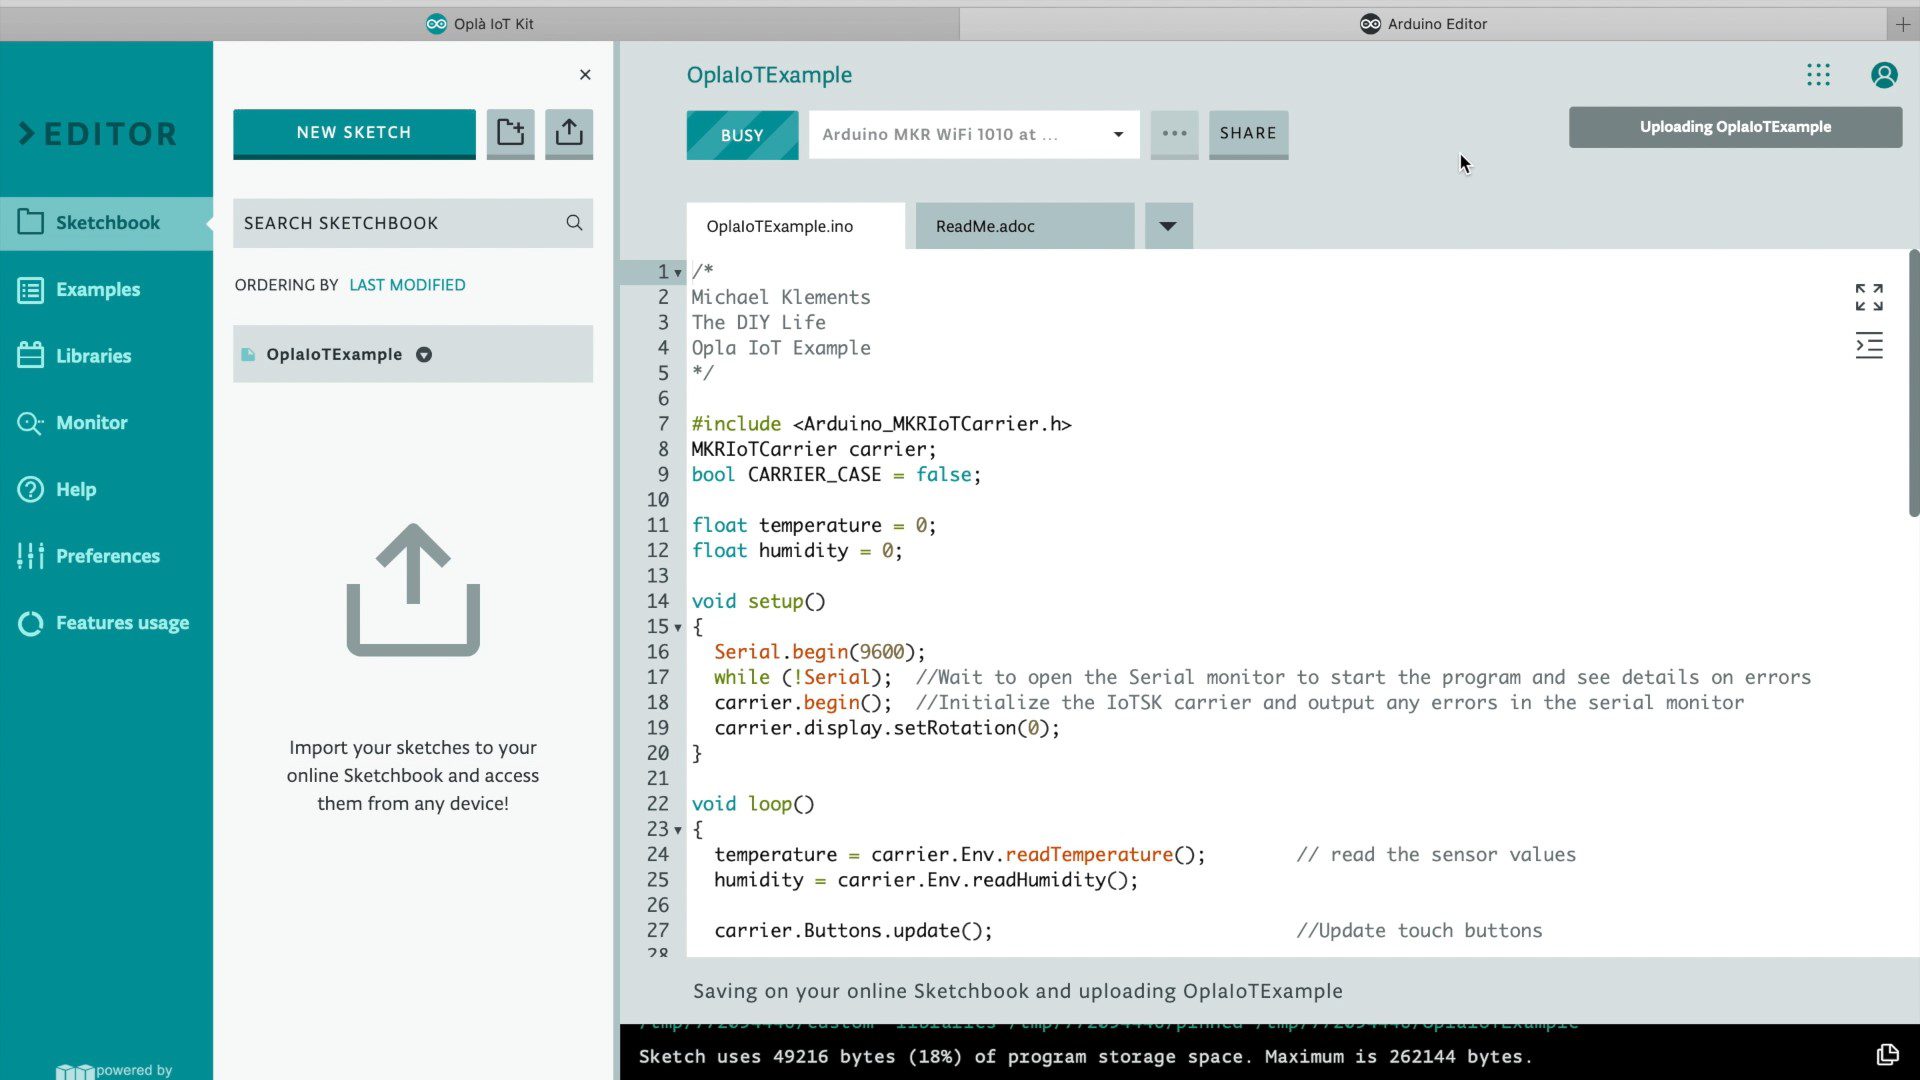Switch to the ReadMe.adoc tab

(985, 226)
